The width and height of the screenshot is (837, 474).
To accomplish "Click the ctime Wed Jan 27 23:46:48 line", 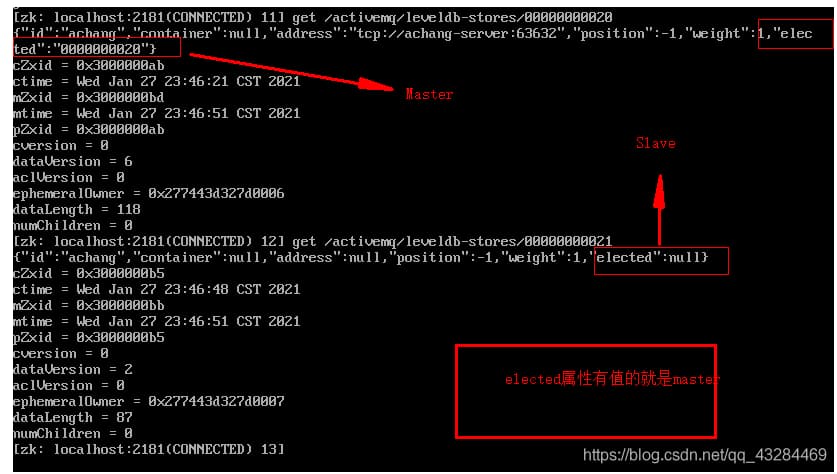I will (157, 289).
